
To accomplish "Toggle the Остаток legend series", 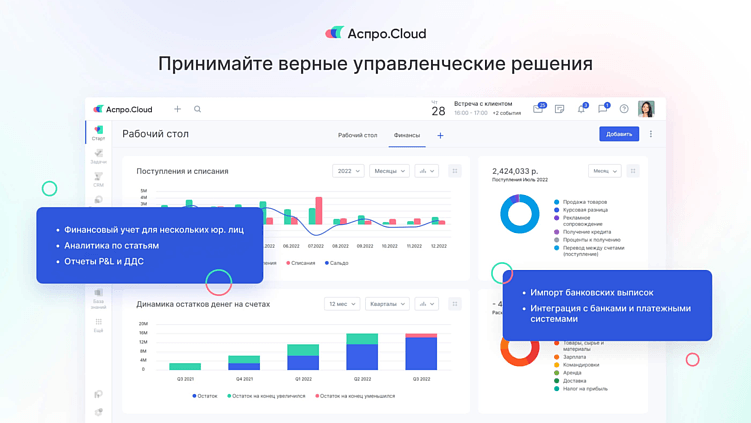I will [x=205, y=396].
